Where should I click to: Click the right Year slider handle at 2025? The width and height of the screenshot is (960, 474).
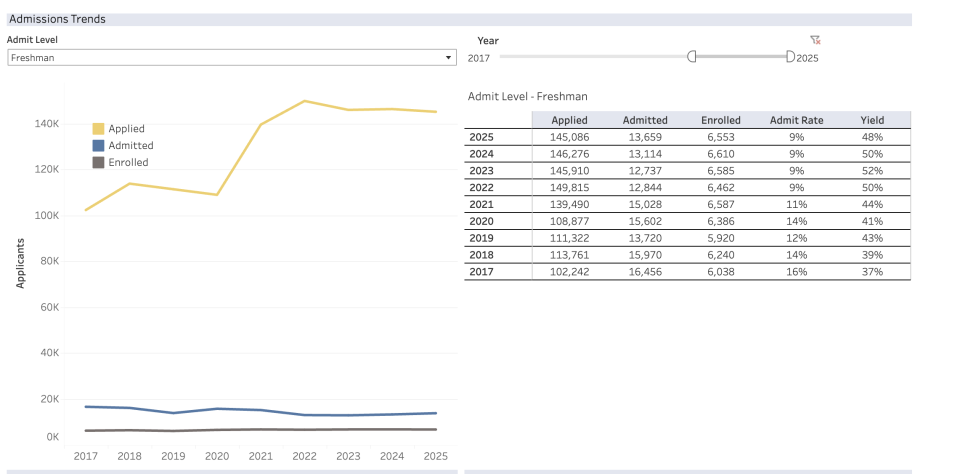790,57
